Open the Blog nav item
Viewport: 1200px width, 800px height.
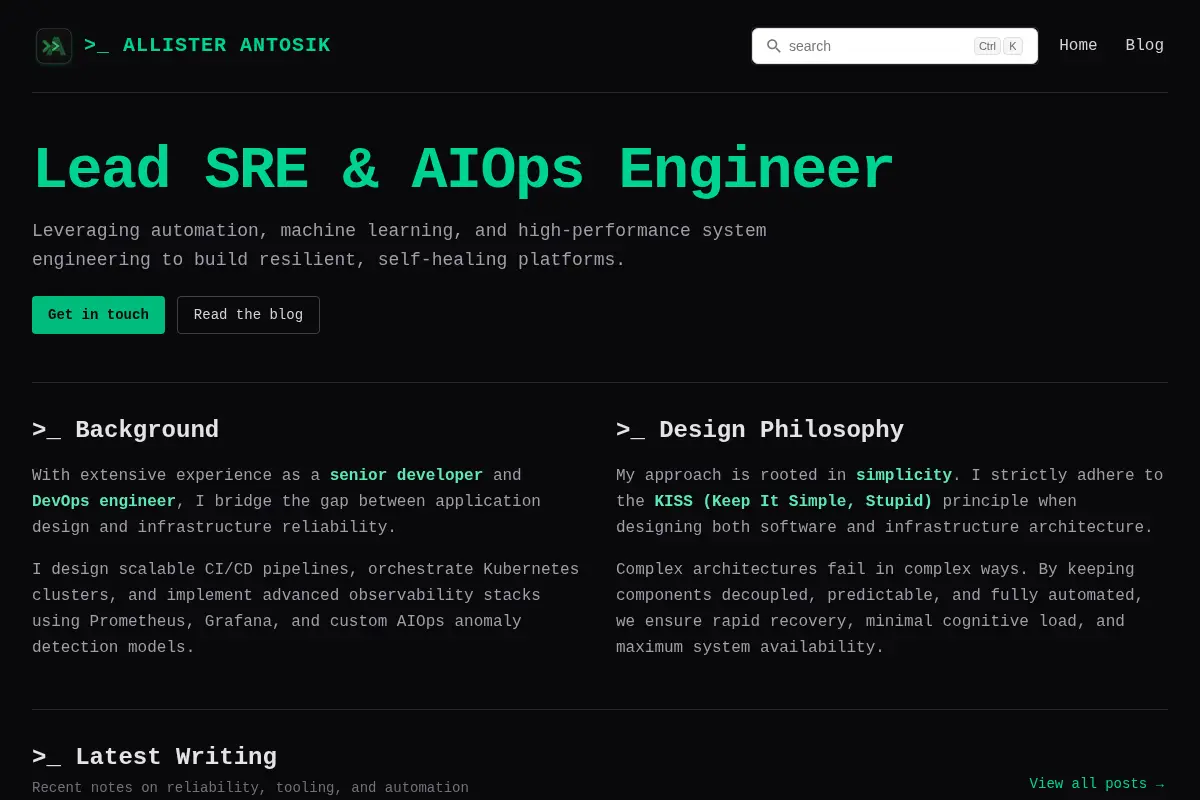click(1145, 46)
